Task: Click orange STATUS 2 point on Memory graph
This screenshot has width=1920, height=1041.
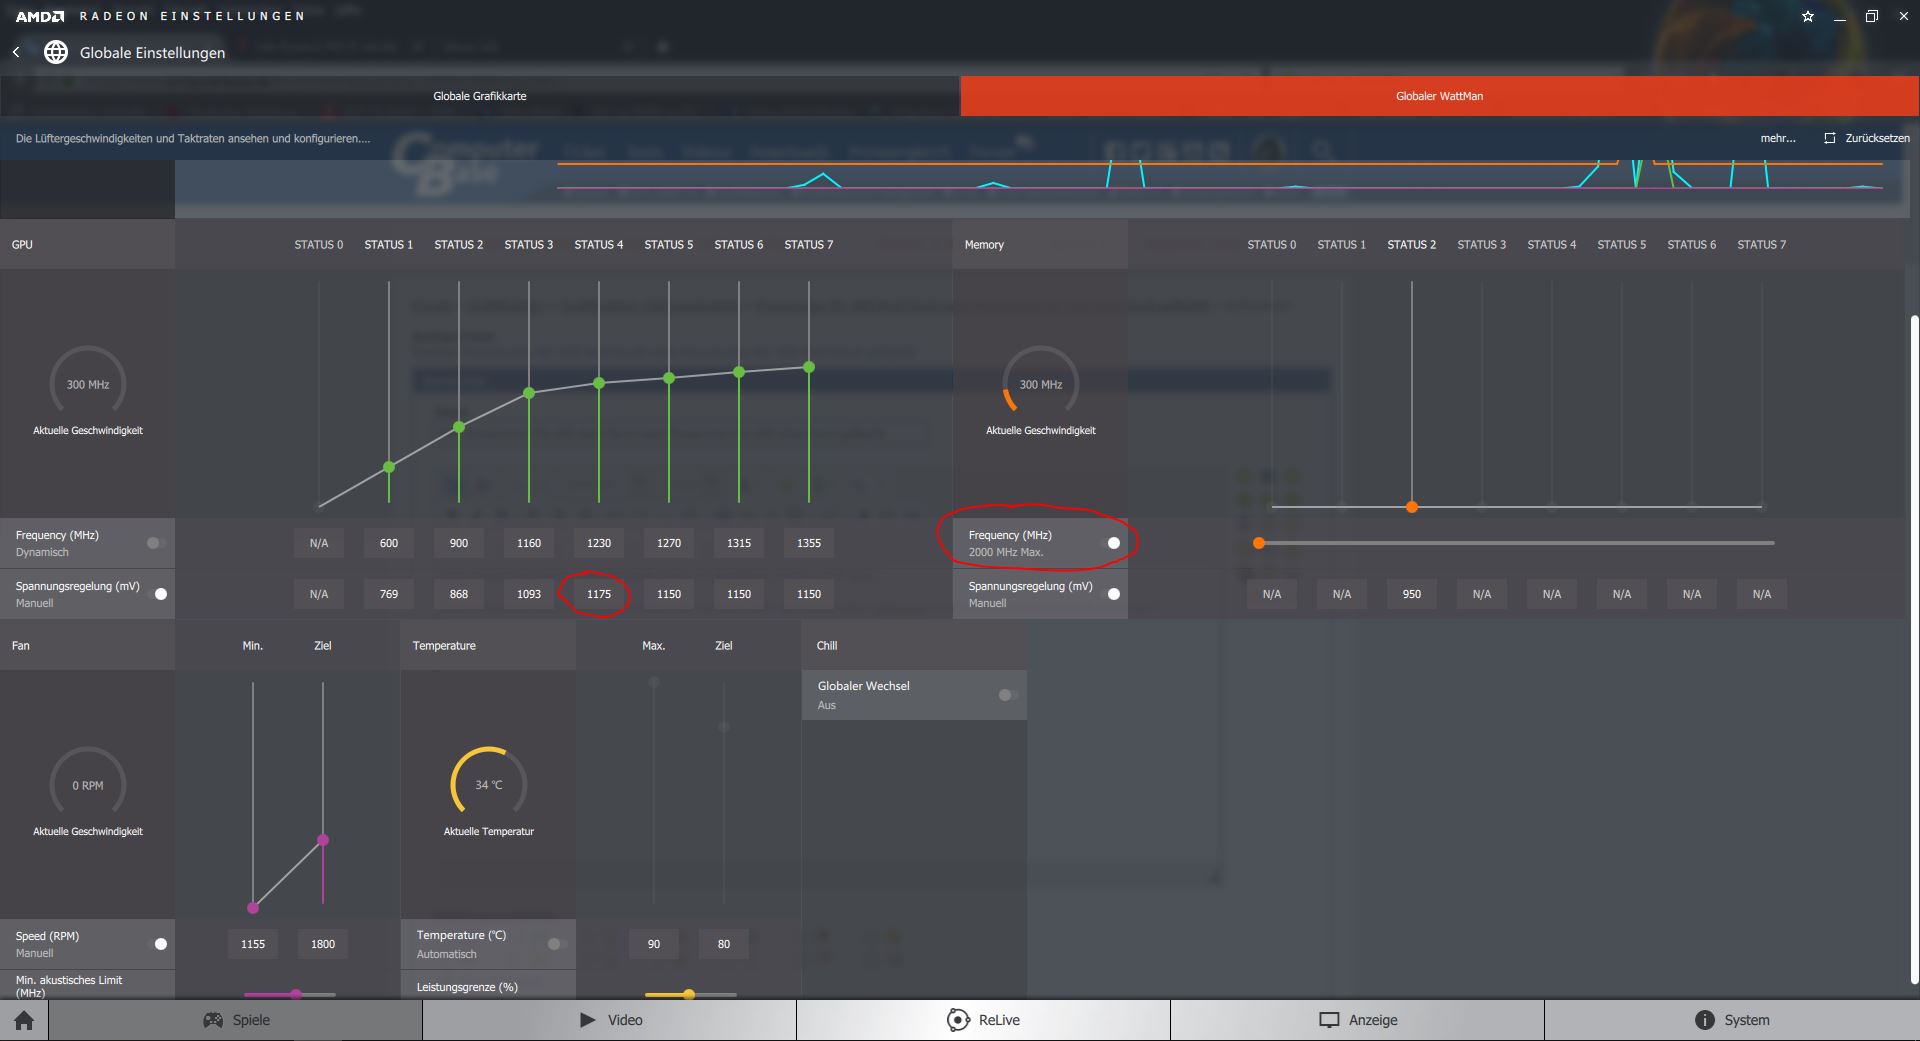Action: pyautogui.click(x=1412, y=507)
